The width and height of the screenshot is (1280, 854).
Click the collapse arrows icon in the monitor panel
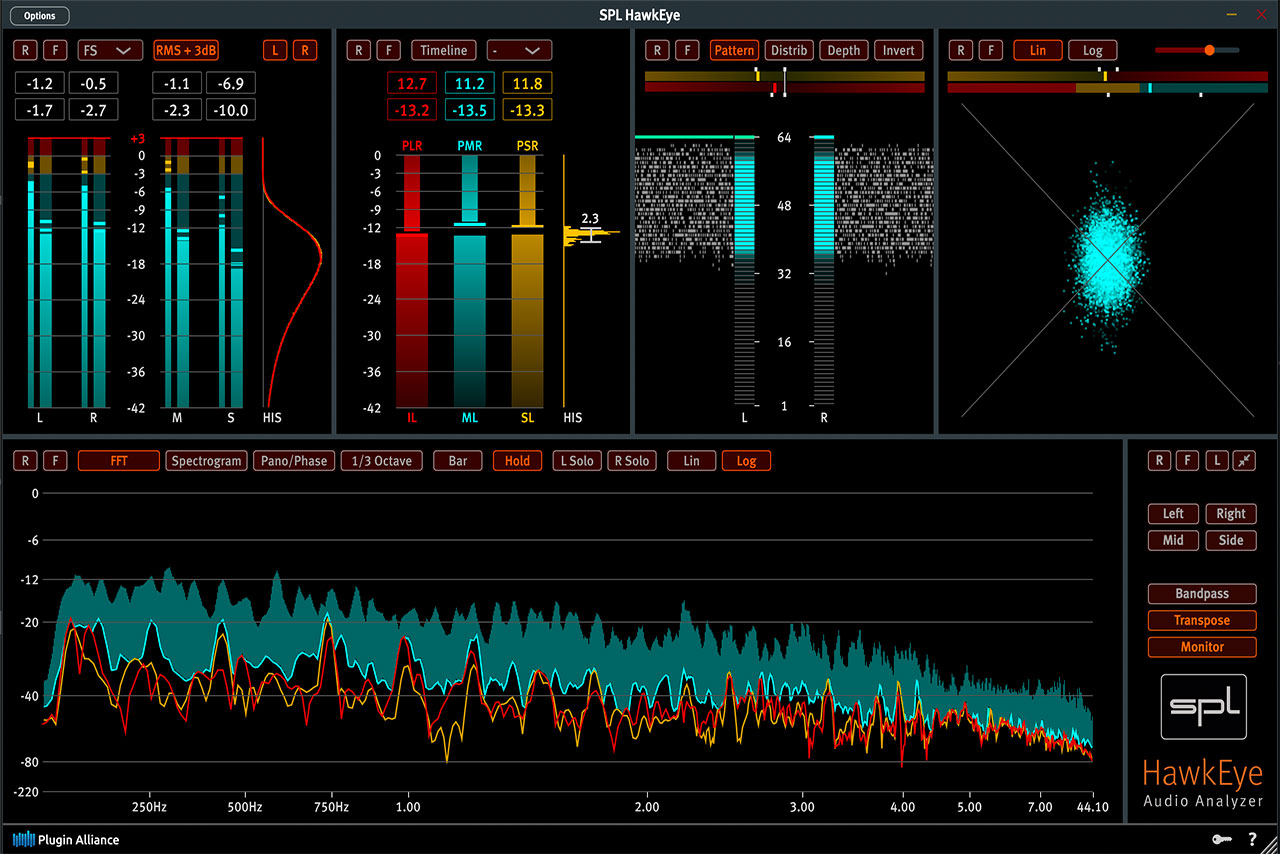point(1244,461)
